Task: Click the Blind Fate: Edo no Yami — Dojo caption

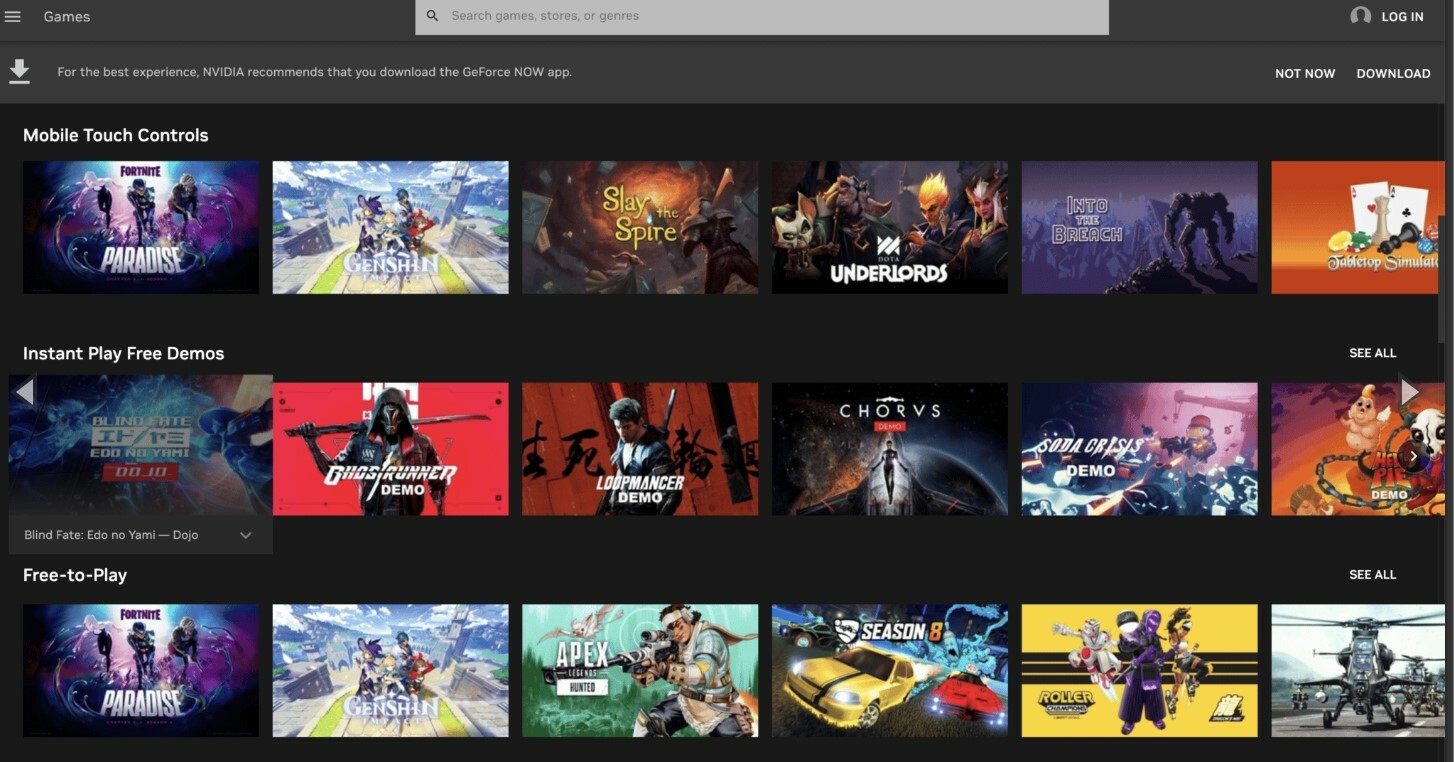Action: coord(111,535)
